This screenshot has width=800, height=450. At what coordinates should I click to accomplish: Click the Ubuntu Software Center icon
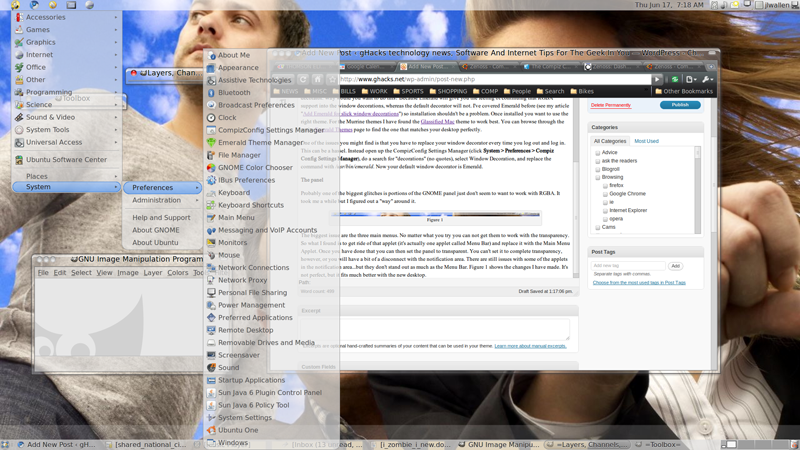(19, 160)
